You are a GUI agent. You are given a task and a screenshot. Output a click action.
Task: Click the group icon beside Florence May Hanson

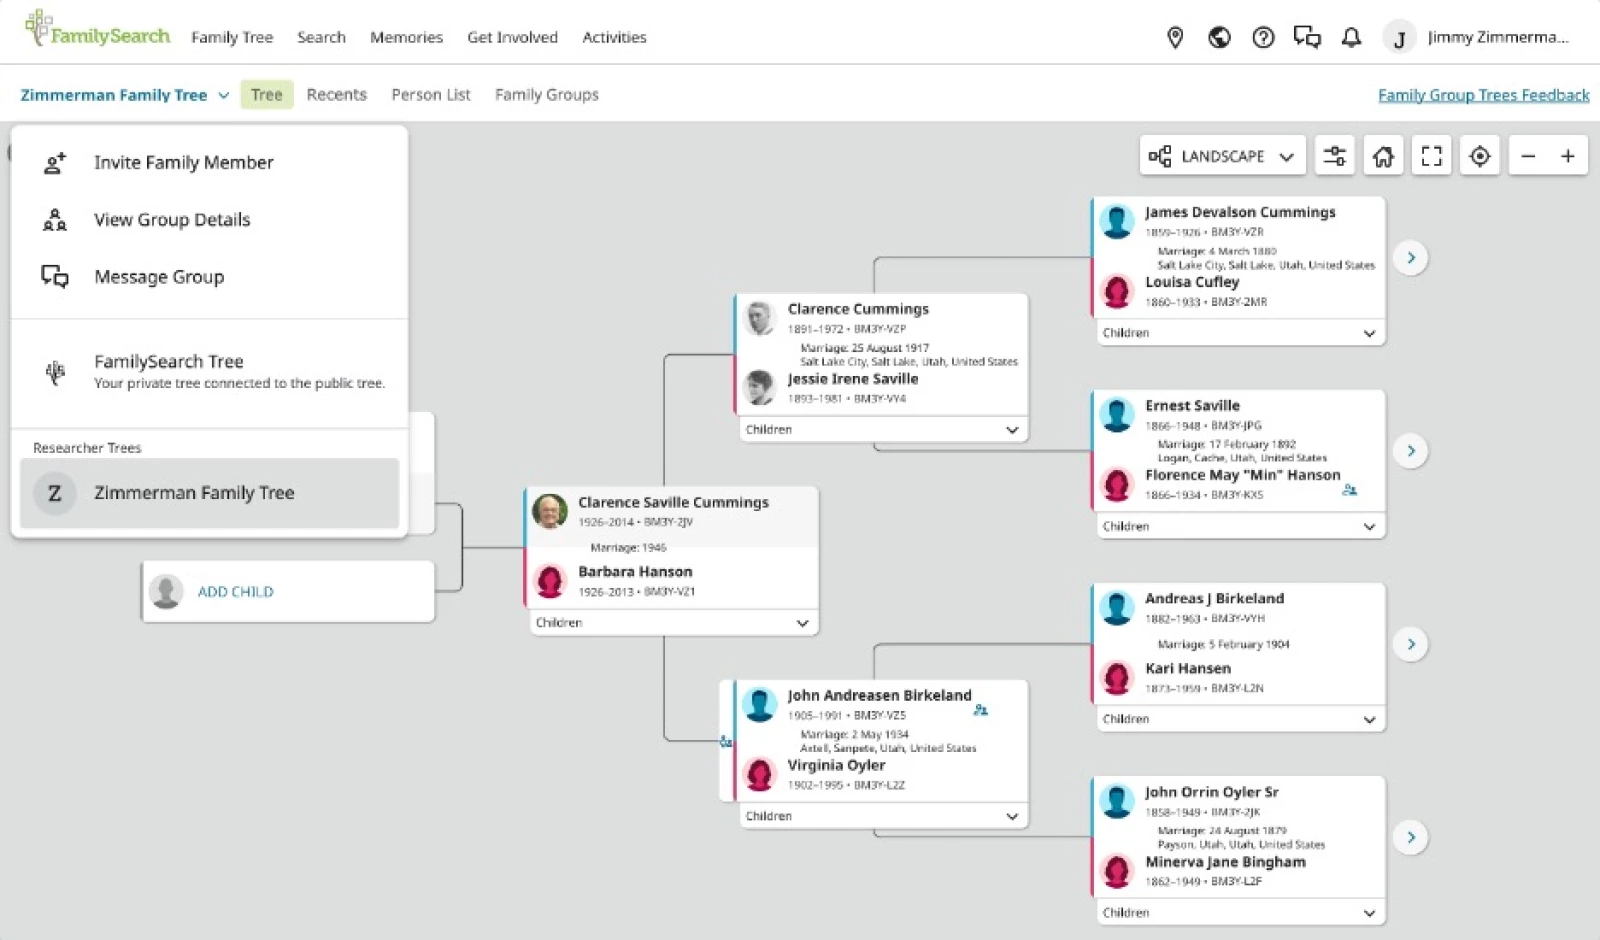tap(1350, 490)
